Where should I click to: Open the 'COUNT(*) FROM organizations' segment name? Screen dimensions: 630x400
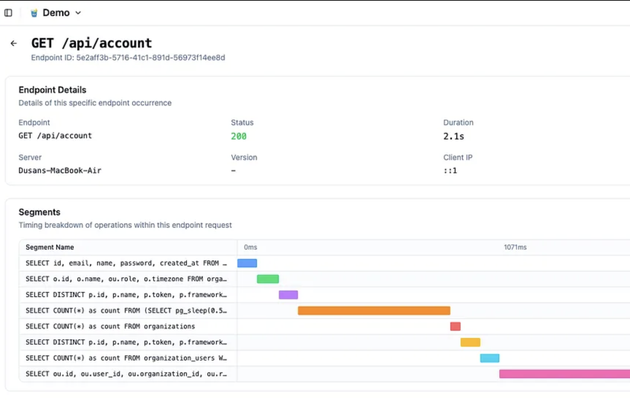point(110,326)
